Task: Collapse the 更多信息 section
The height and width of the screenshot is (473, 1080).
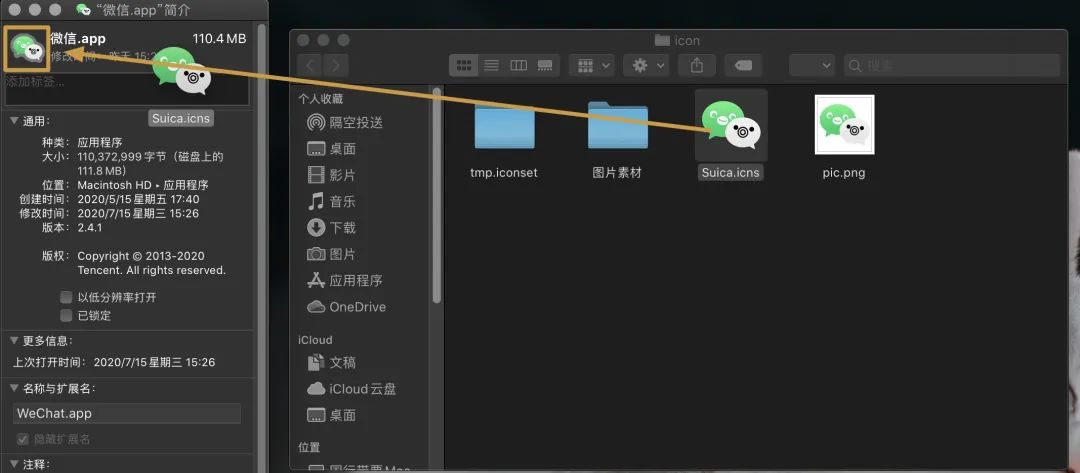Action: point(14,341)
